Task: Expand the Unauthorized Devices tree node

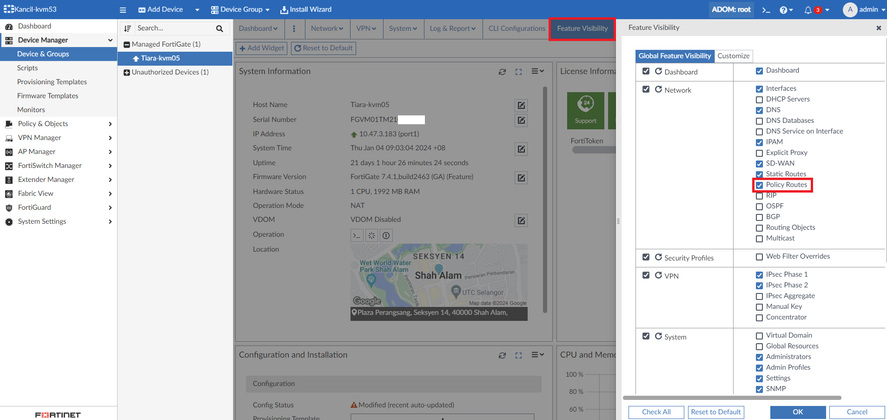Action: click(x=127, y=72)
